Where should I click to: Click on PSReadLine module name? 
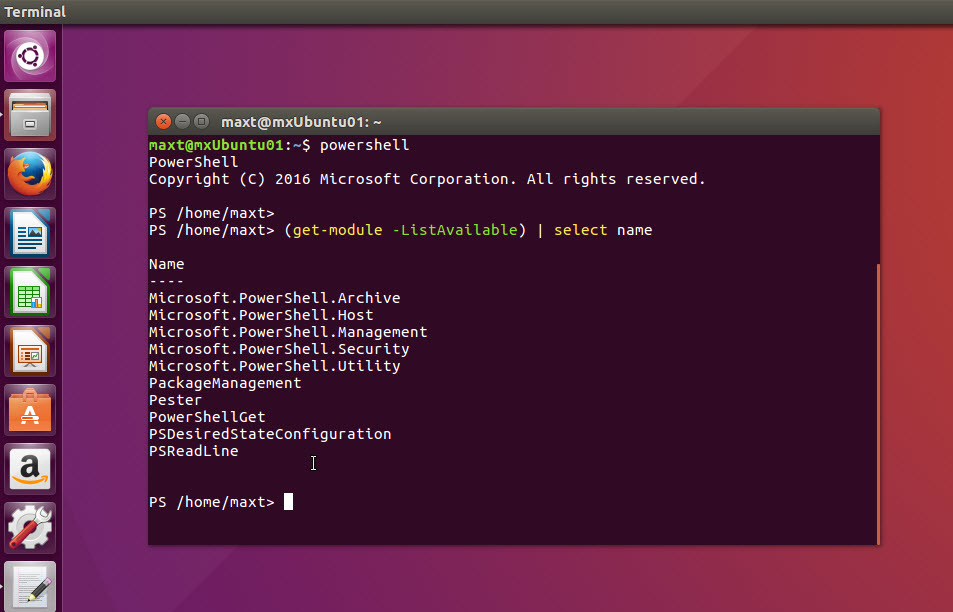(194, 452)
